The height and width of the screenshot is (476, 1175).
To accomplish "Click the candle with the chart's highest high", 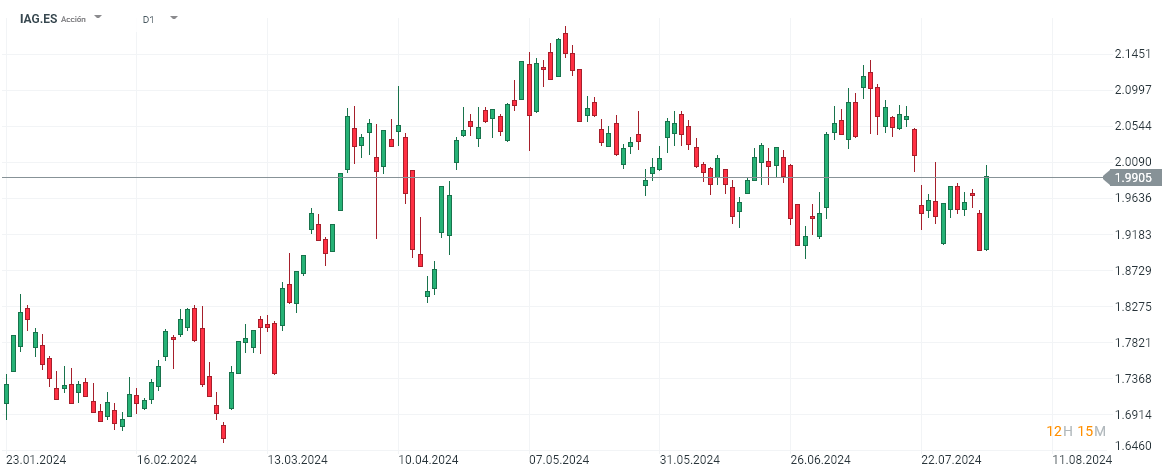I will [x=566, y=43].
